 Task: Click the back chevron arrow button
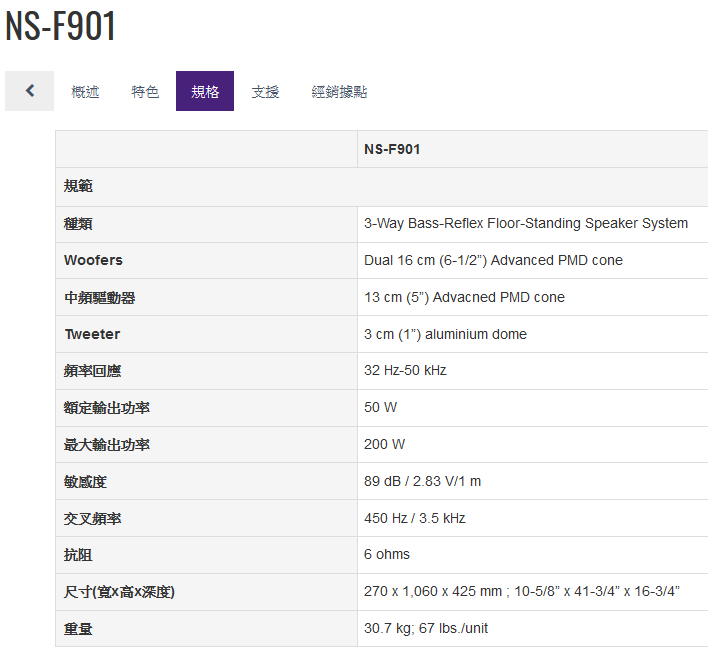[29, 91]
